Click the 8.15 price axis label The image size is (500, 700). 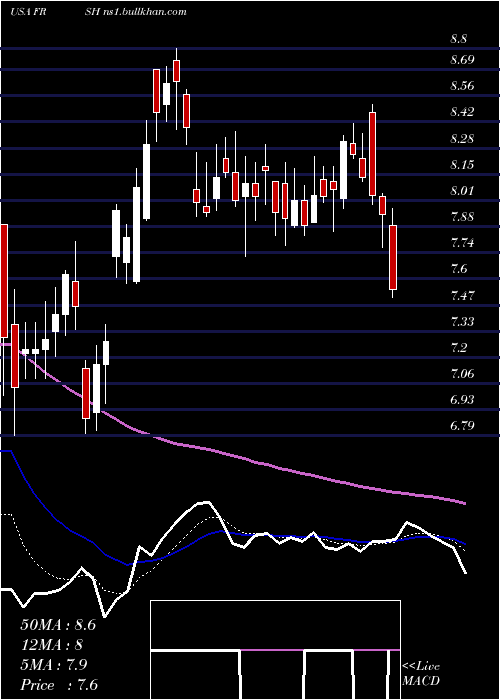(462, 165)
